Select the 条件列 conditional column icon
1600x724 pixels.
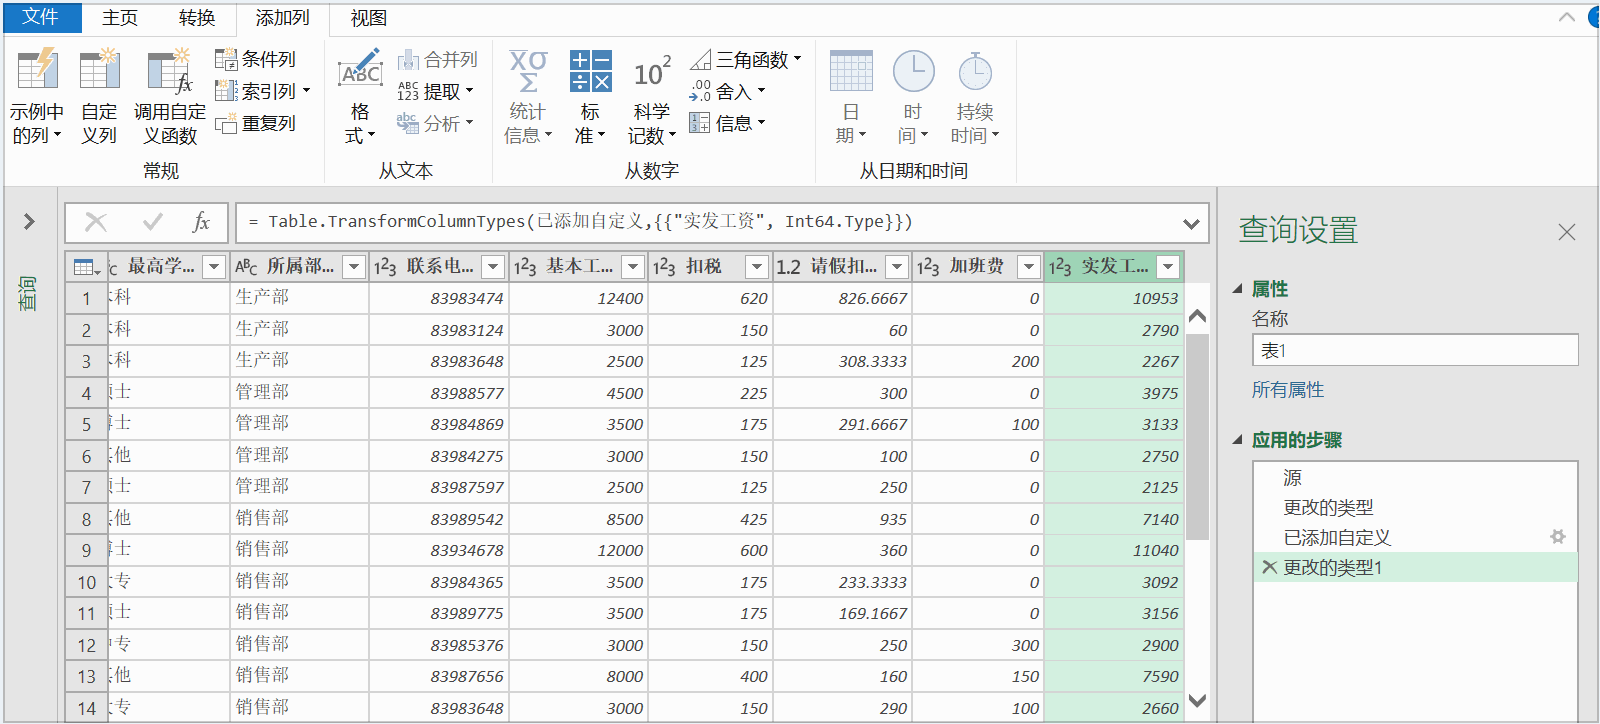226,59
